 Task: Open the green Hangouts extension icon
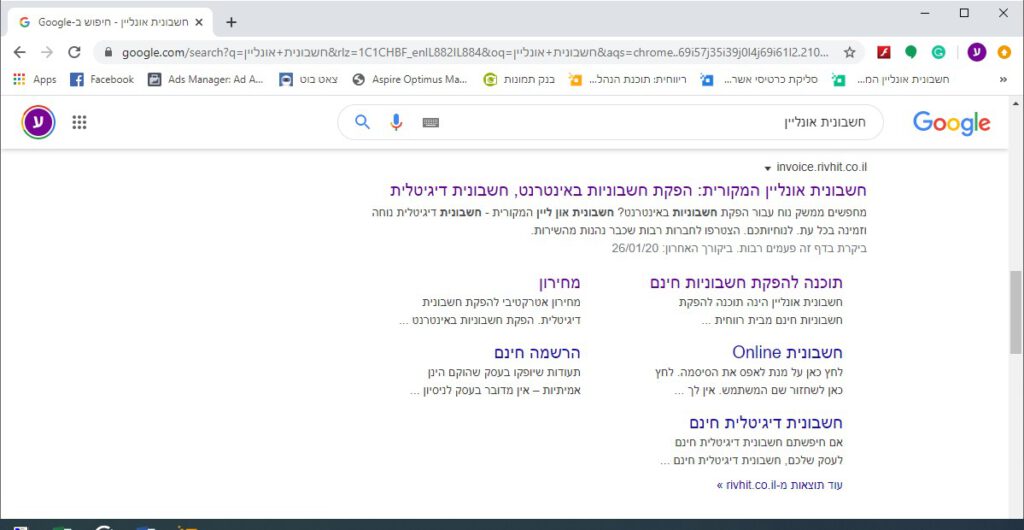coord(911,52)
